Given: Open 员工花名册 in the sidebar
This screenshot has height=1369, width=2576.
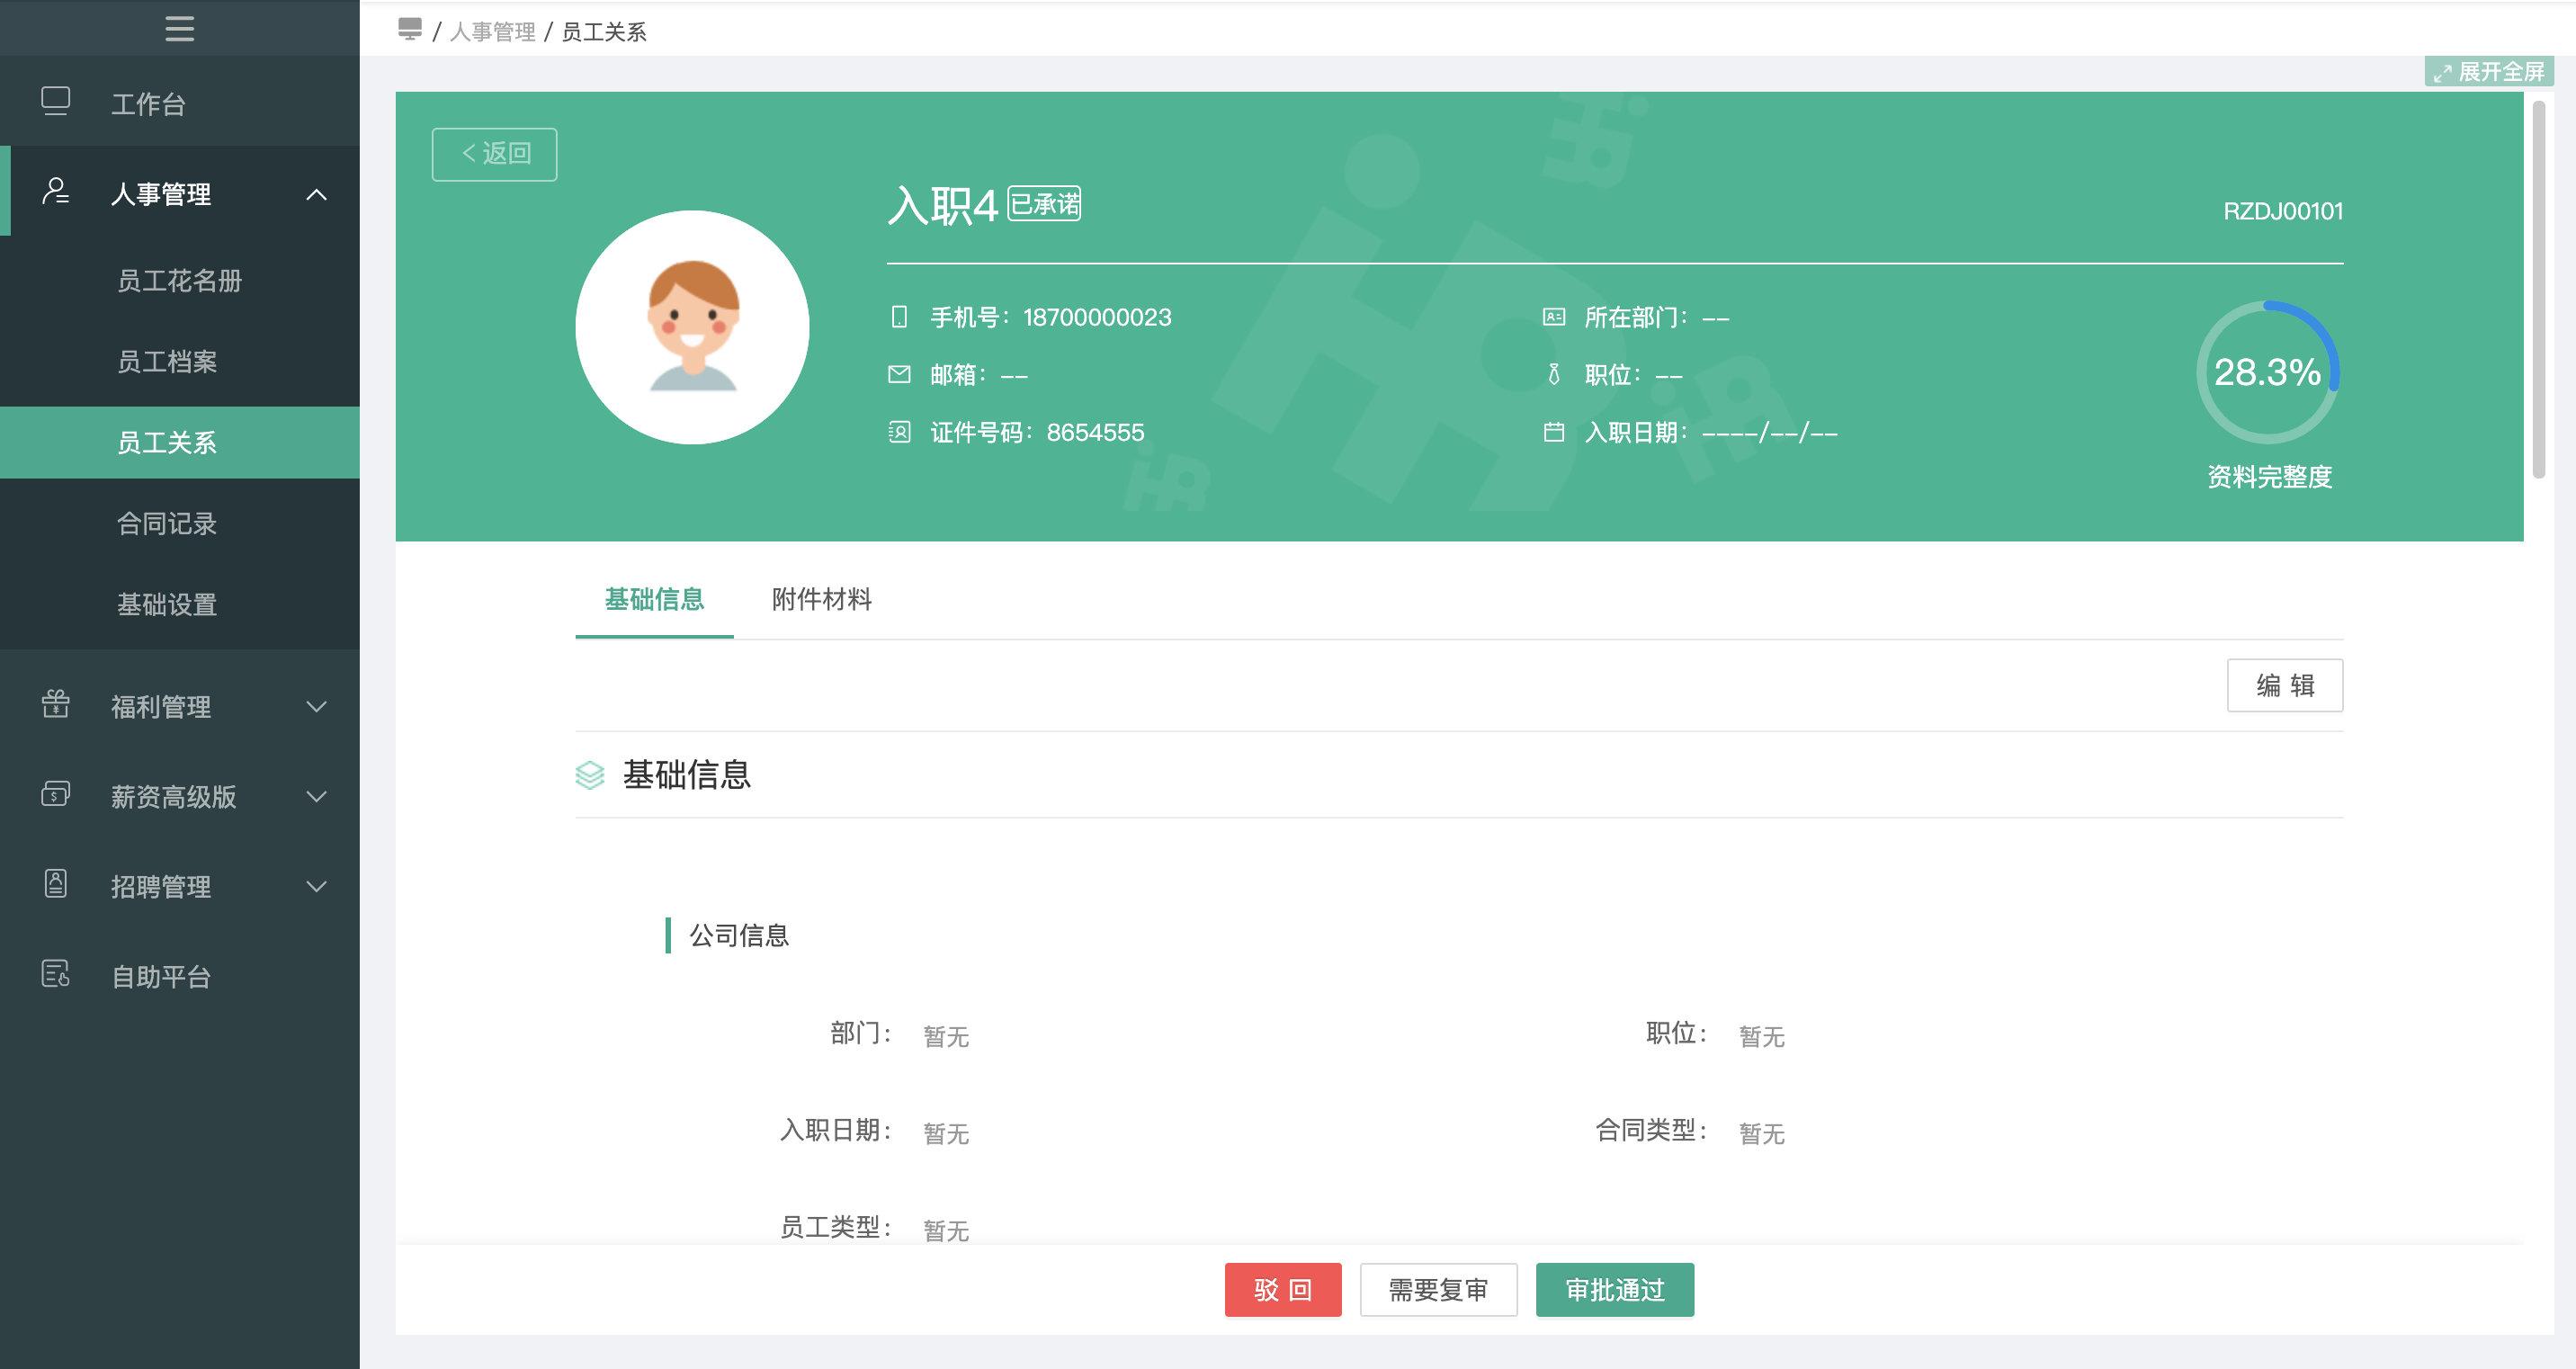Looking at the screenshot, I should (180, 281).
